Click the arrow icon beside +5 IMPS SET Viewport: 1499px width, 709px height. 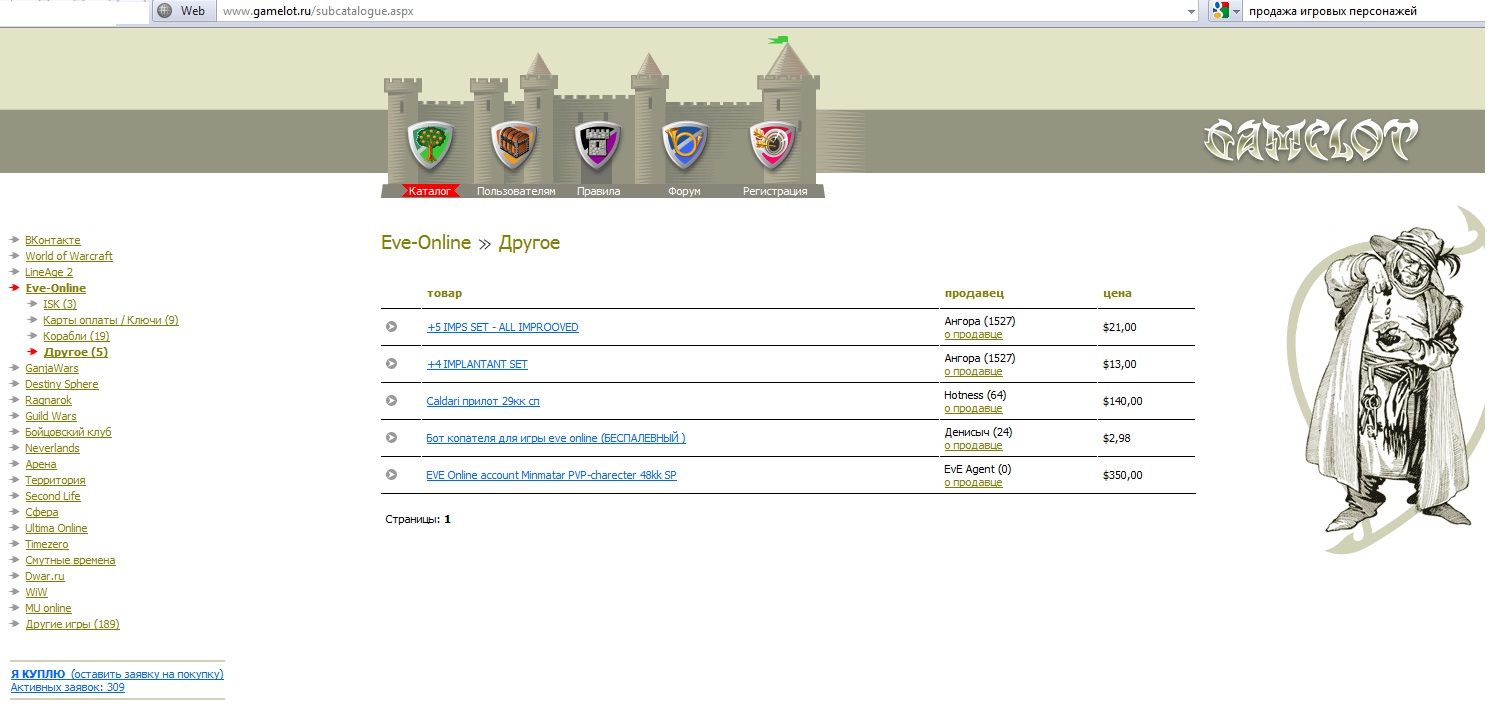click(391, 327)
